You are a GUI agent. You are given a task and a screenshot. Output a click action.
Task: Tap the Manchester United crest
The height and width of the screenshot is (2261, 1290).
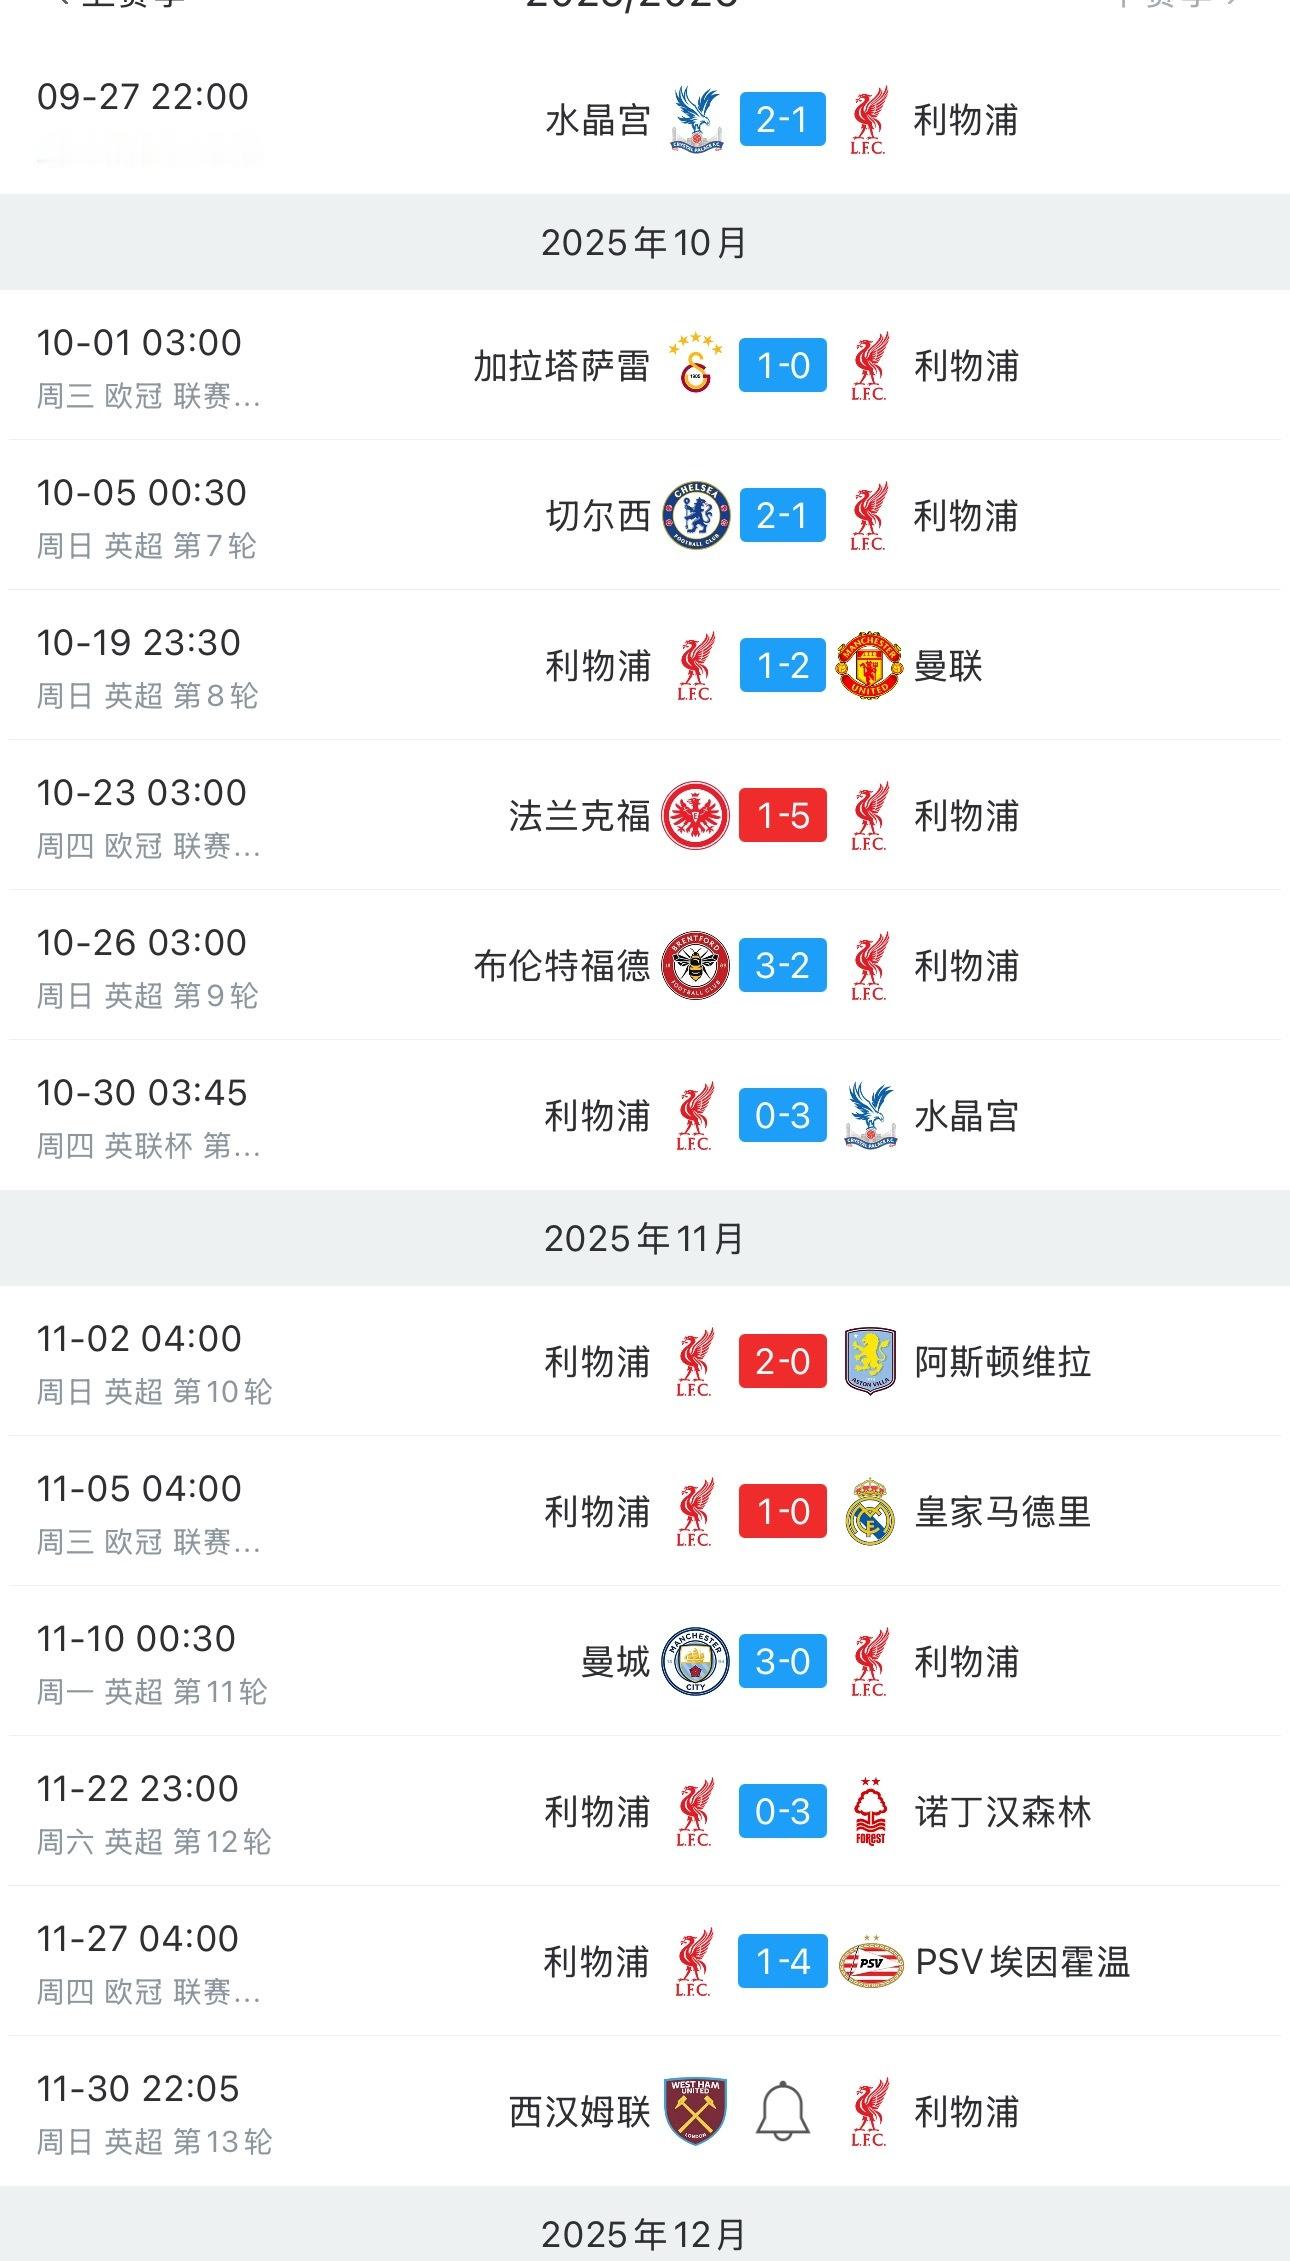870,665
